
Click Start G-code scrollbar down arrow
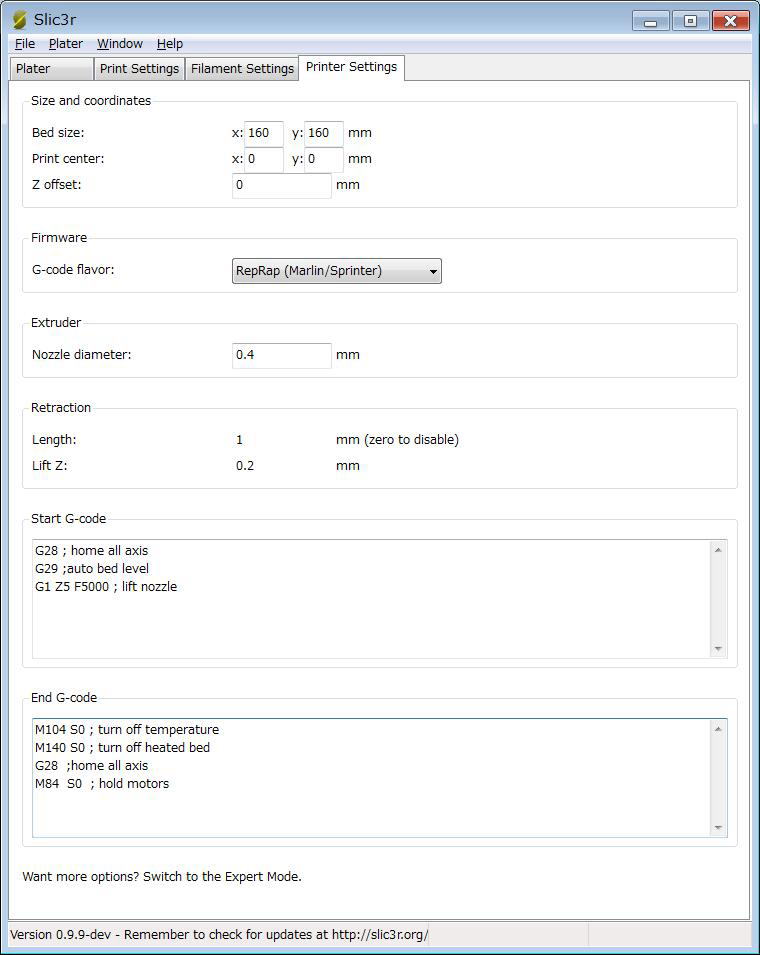(719, 649)
